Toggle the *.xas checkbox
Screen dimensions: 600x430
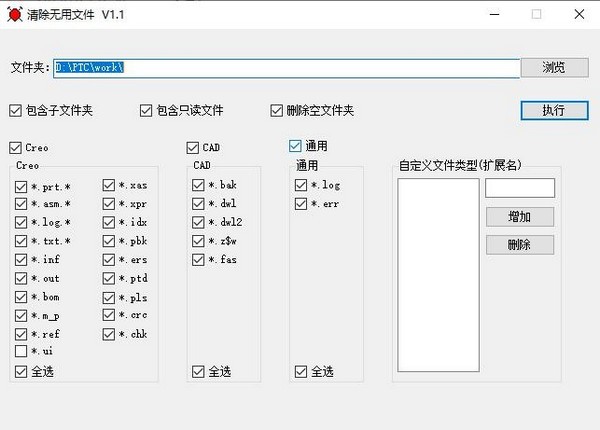pos(109,186)
